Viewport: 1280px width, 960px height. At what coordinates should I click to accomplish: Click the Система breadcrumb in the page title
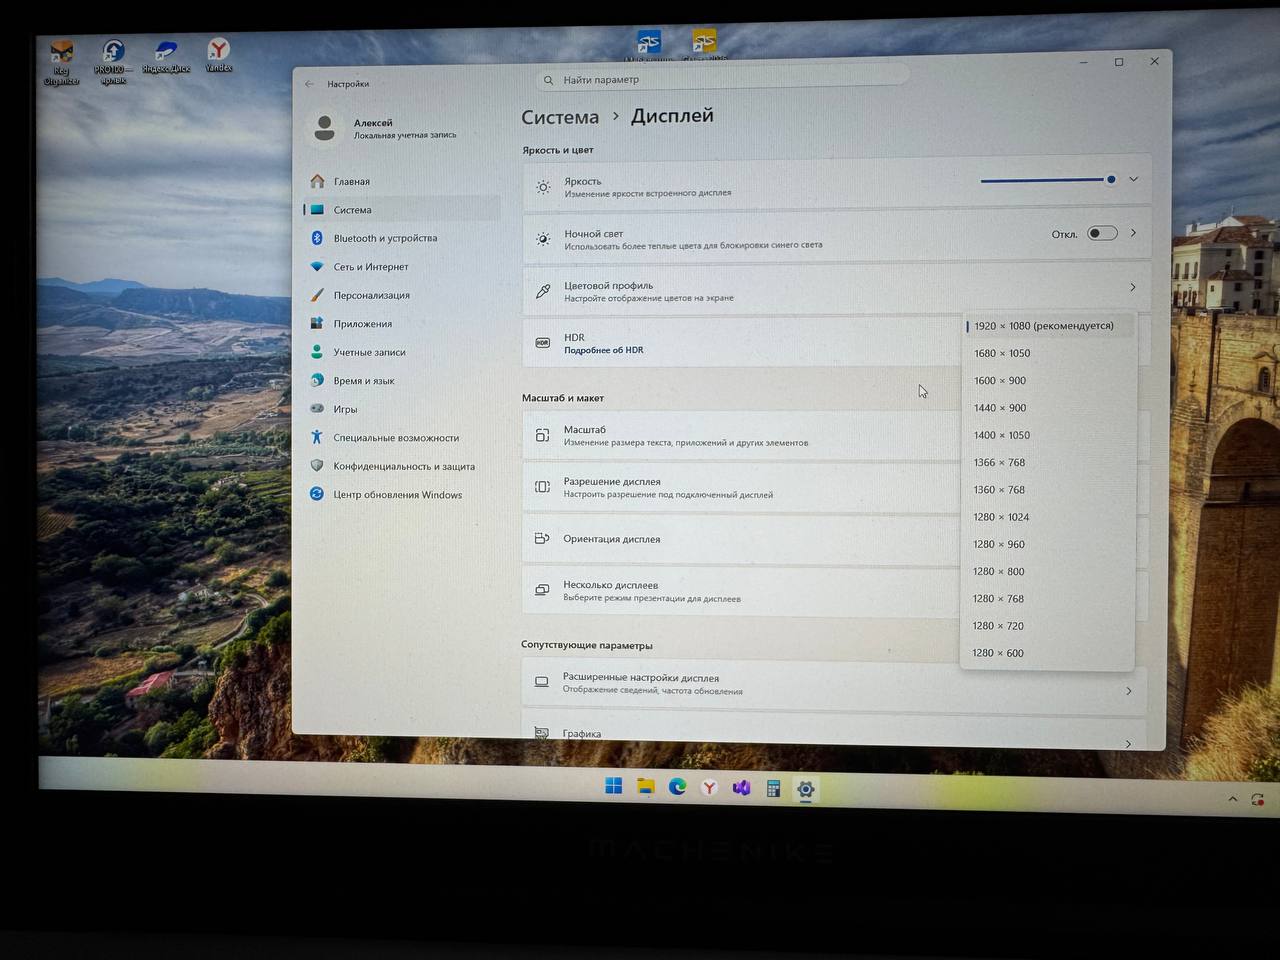click(560, 117)
